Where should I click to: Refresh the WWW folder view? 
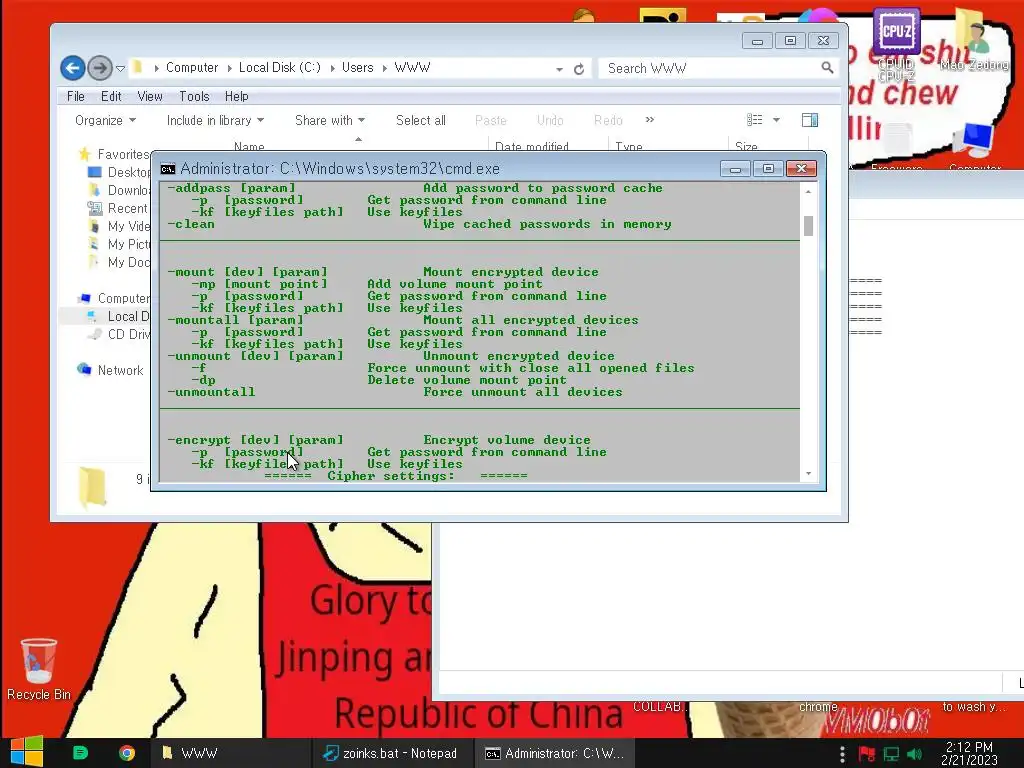(x=579, y=69)
